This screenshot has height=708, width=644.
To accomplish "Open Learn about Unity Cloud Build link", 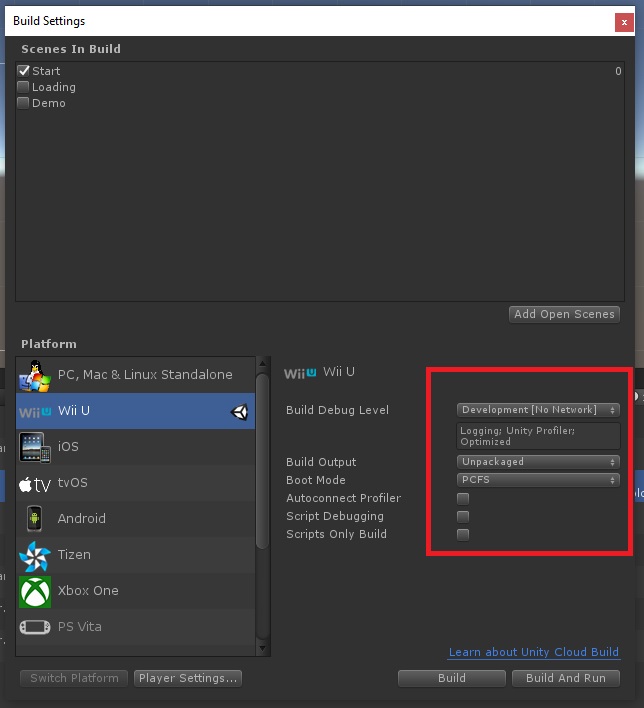I will click(x=534, y=652).
